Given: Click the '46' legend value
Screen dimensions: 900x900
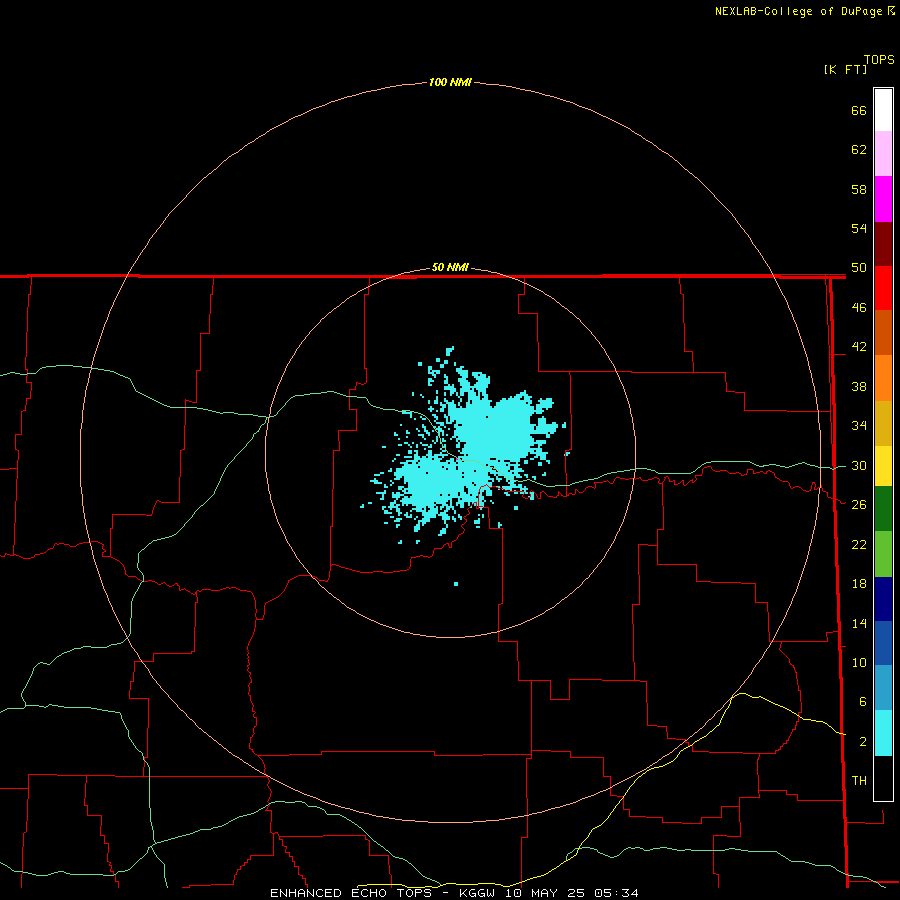Looking at the screenshot, I should tap(859, 308).
